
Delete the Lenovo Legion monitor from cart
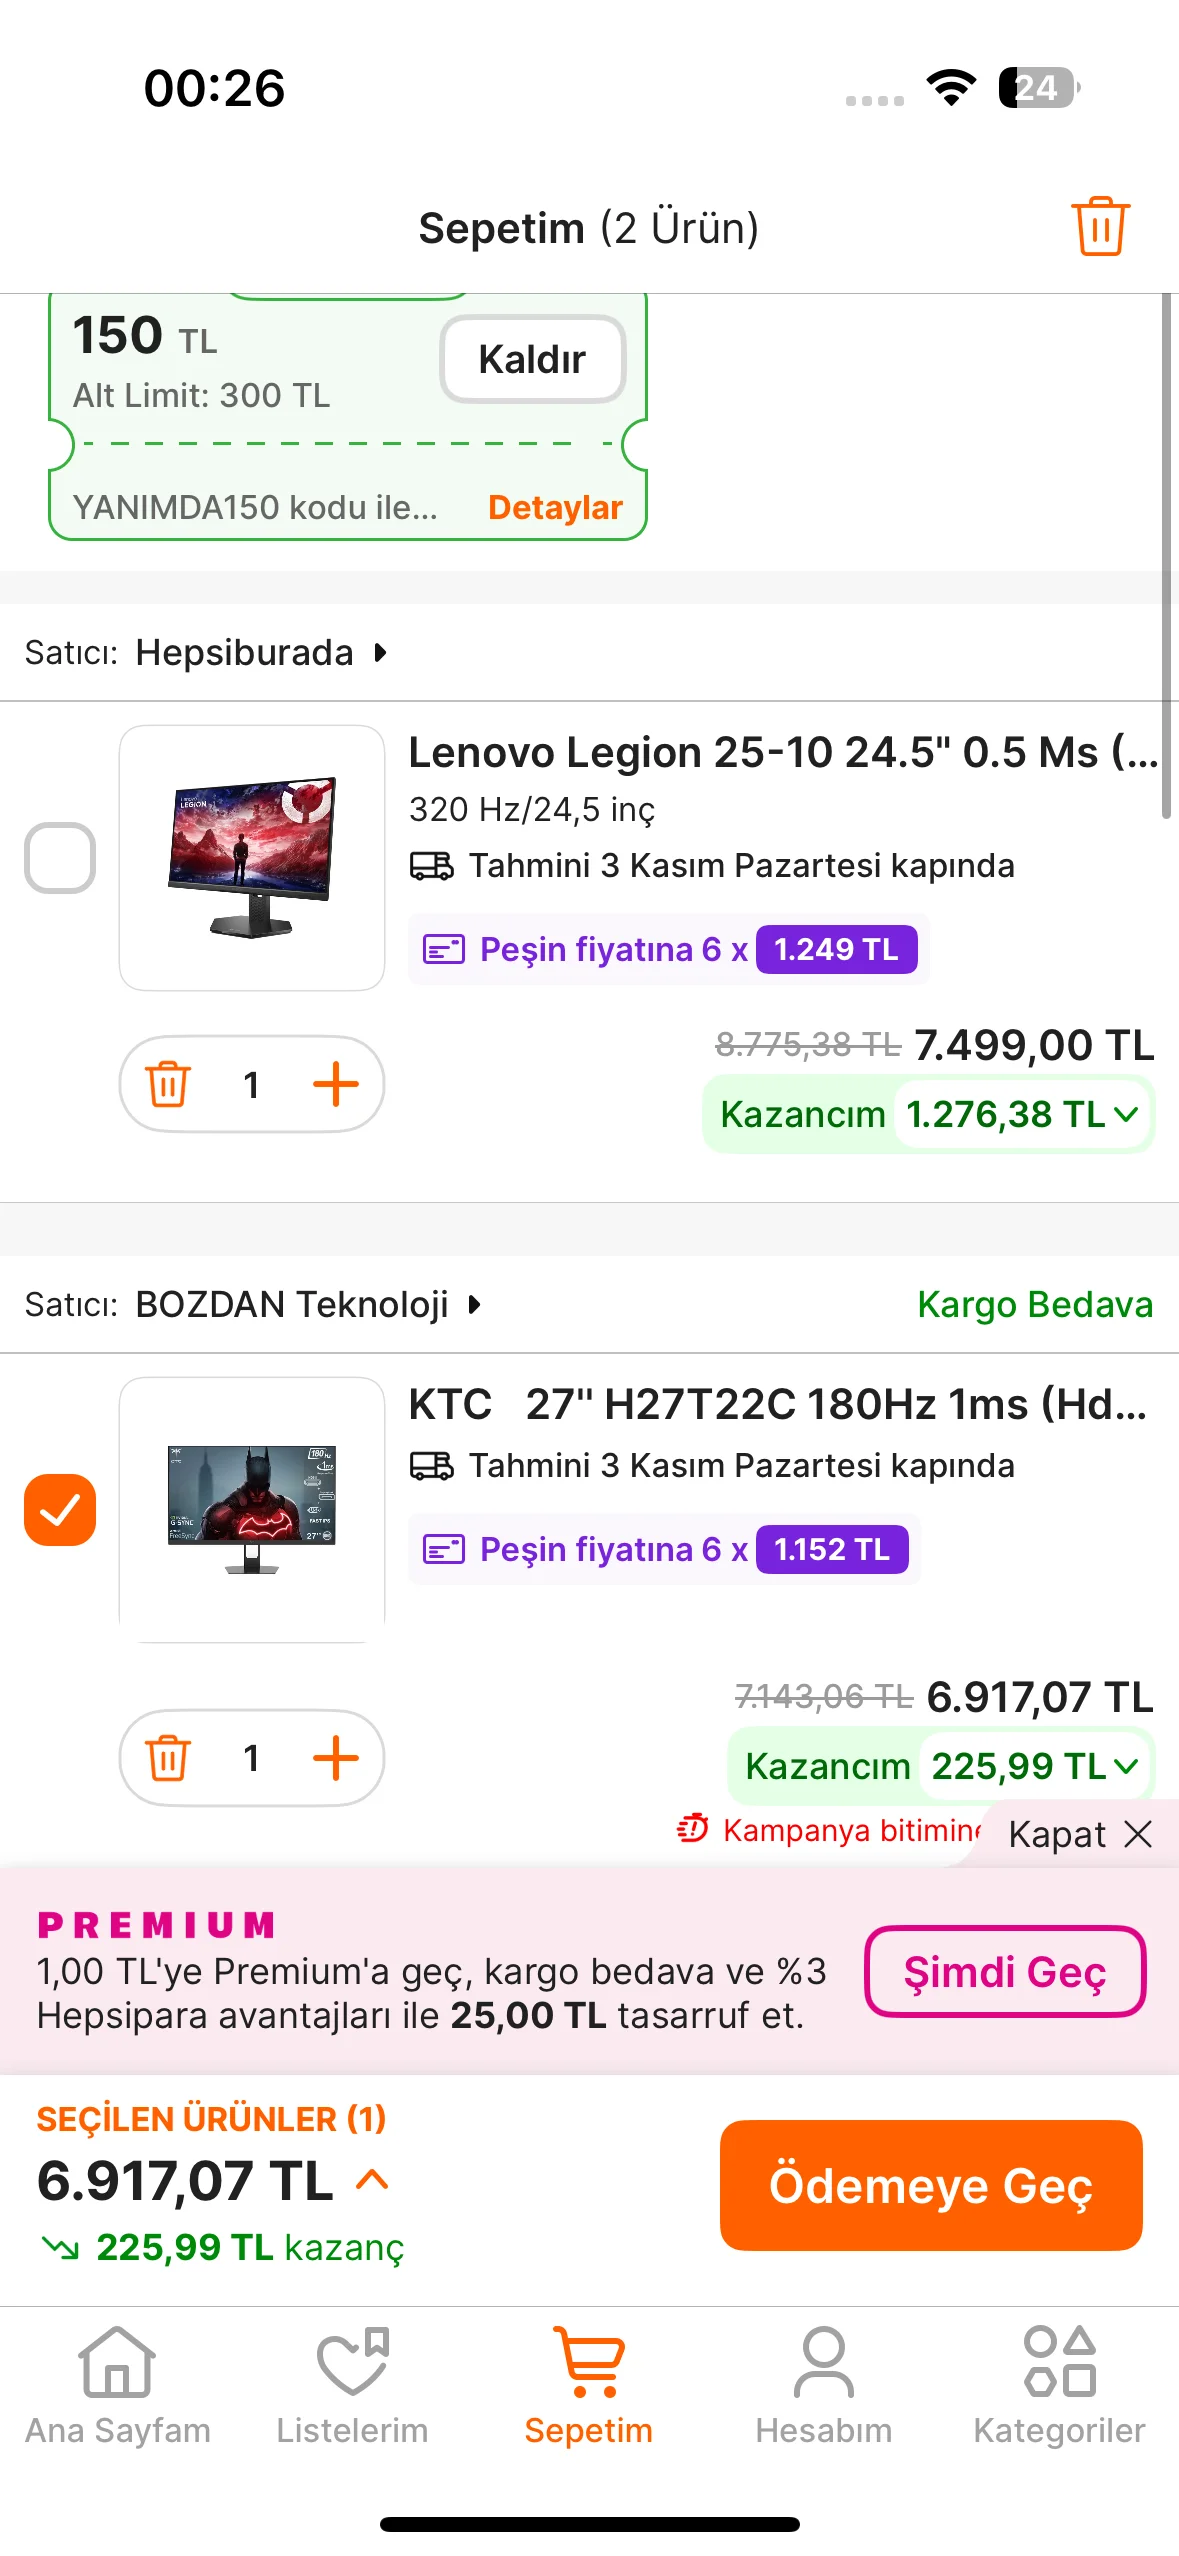tap(168, 1084)
